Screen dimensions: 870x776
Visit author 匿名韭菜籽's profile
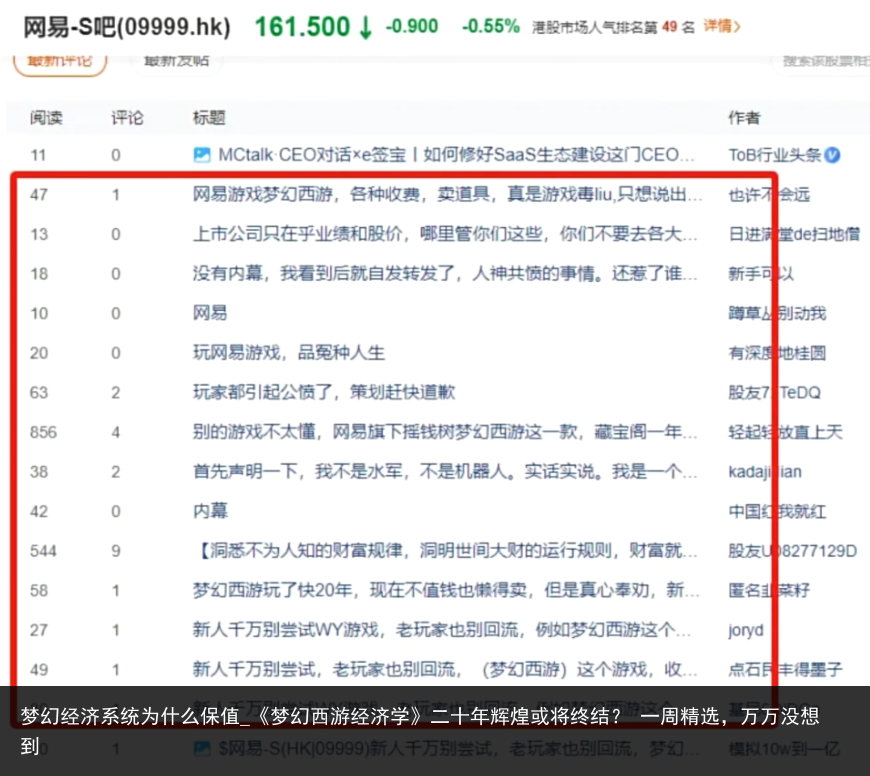(x=769, y=590)
